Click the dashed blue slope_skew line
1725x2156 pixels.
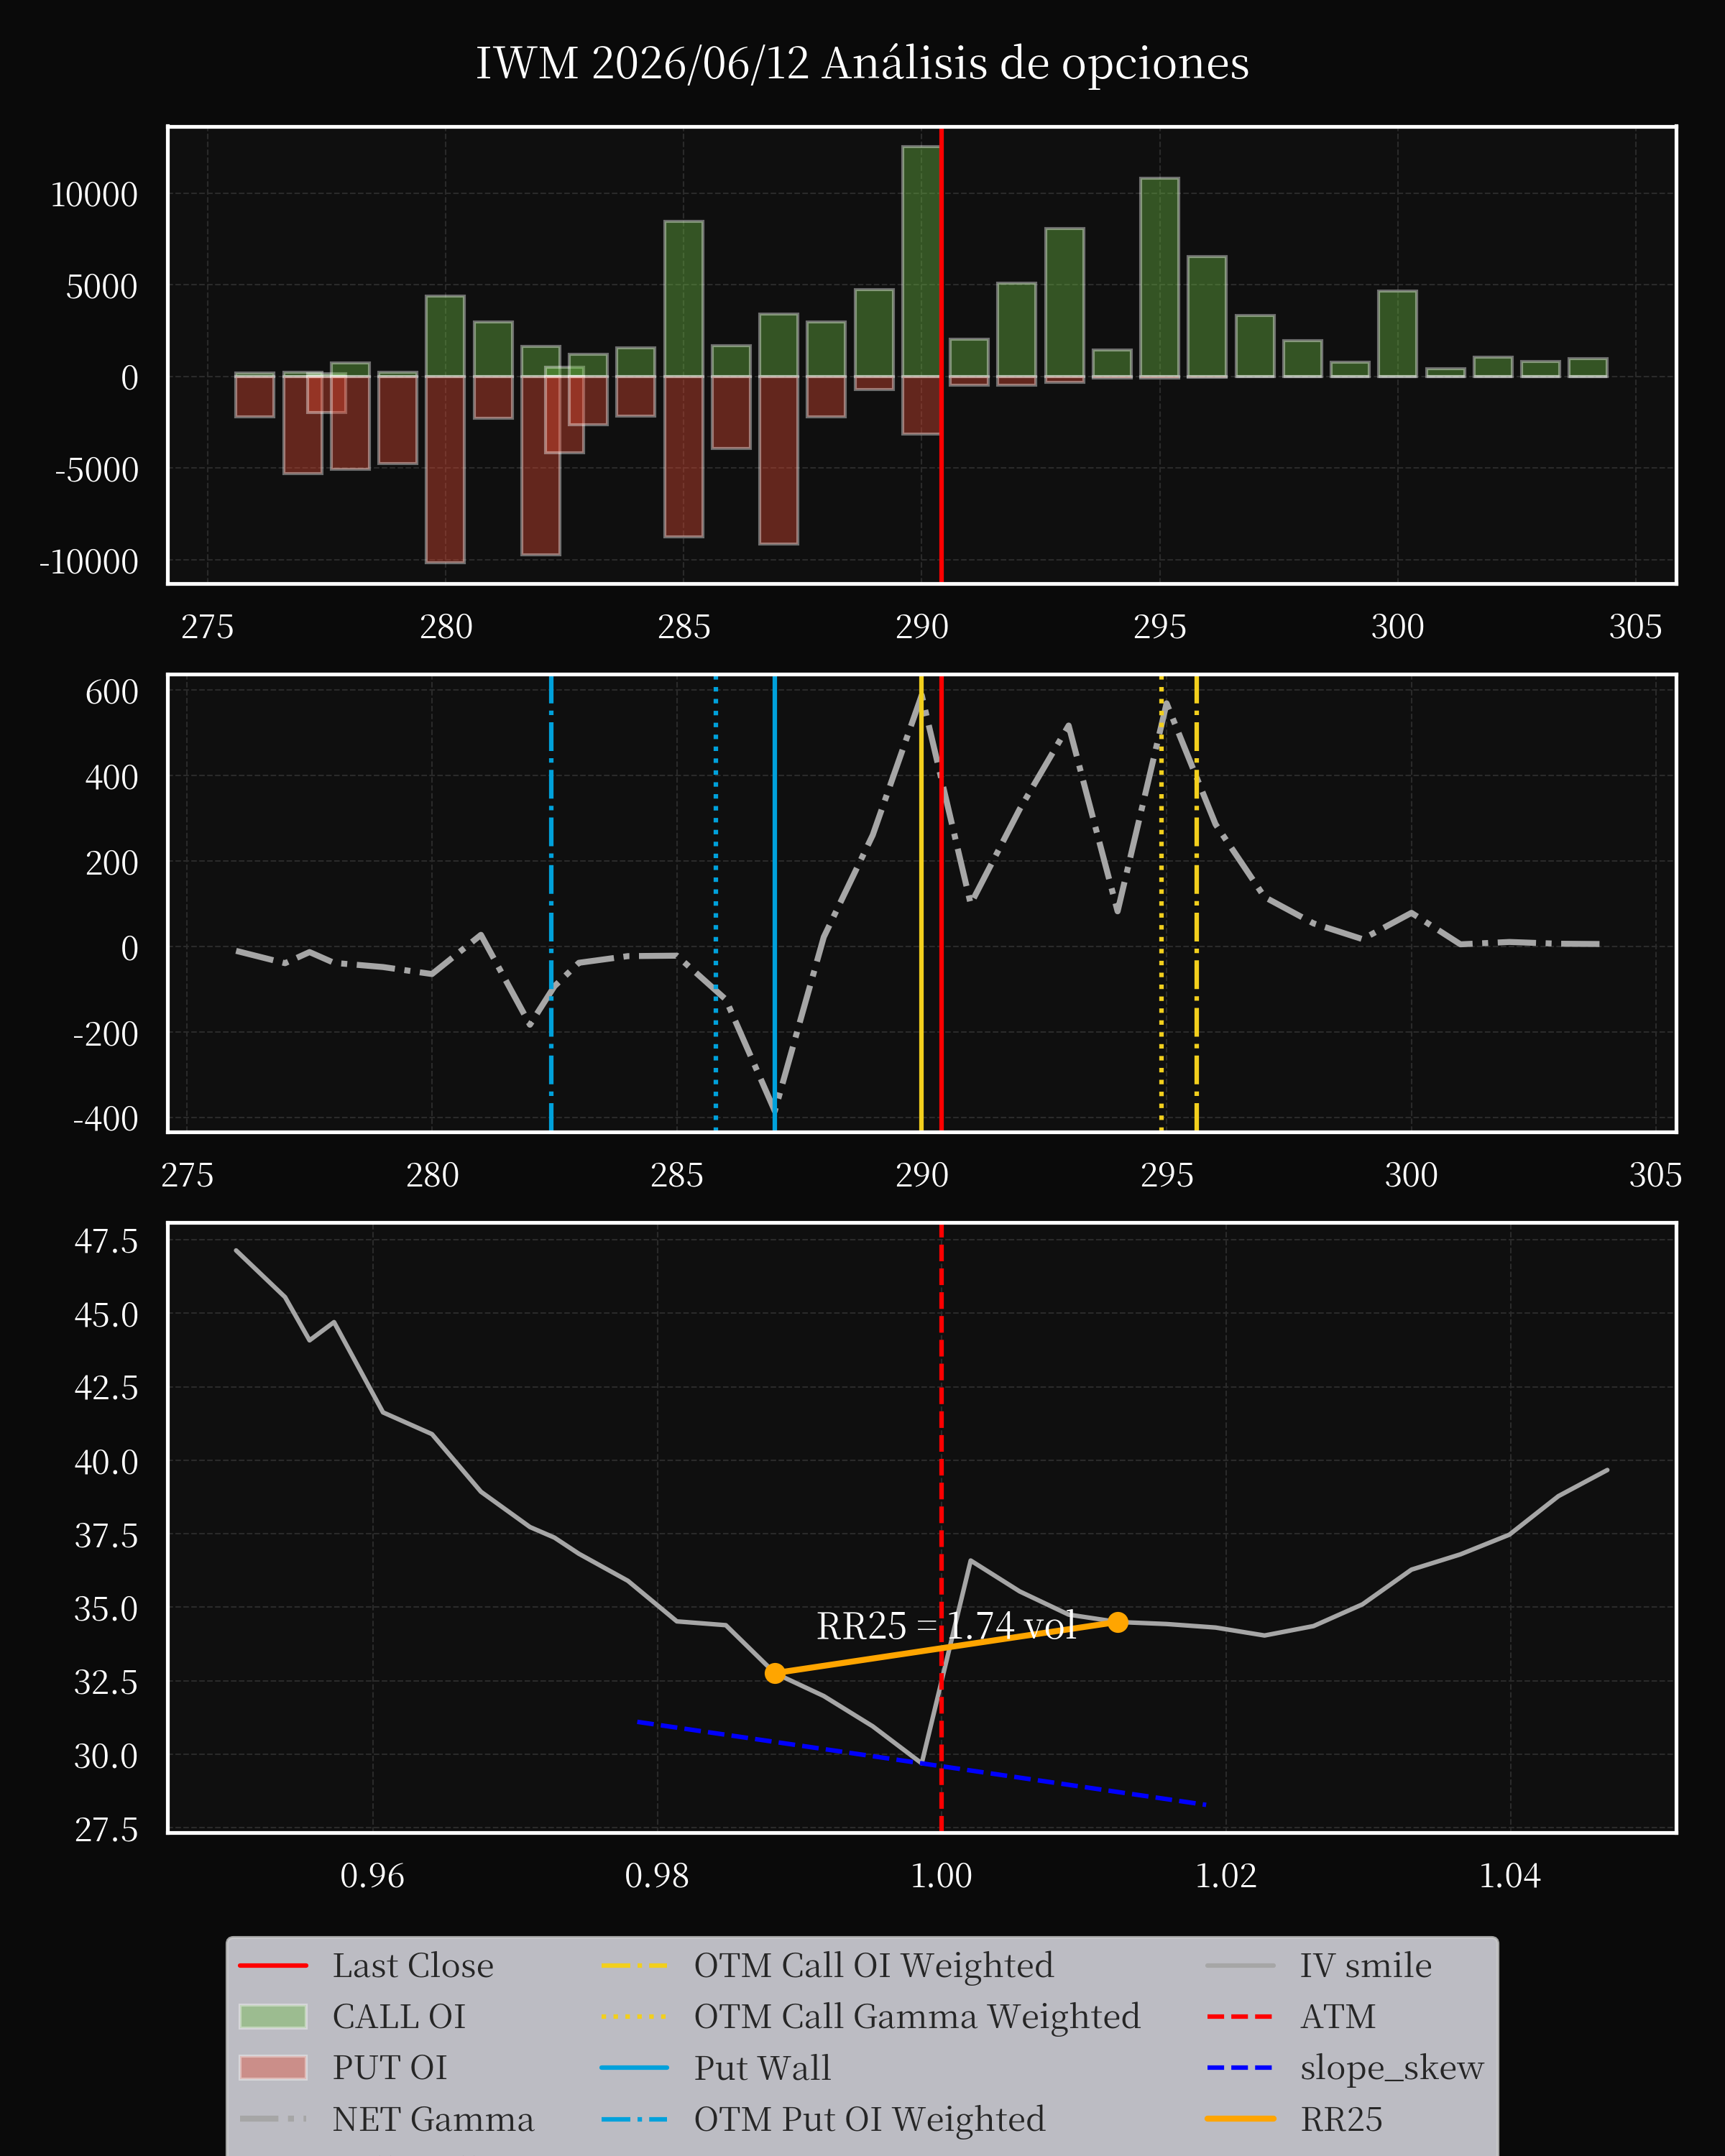[x=921, y=1763]
